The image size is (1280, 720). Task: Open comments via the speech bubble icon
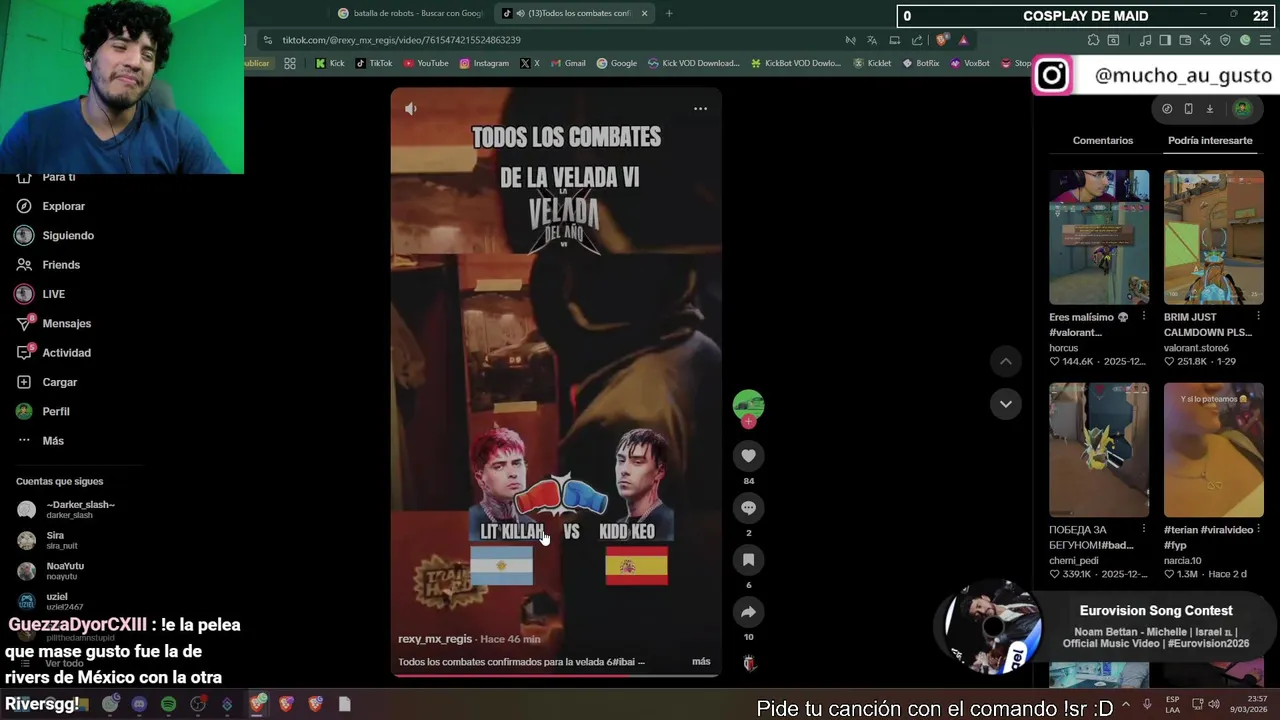[x=748, y=508]
